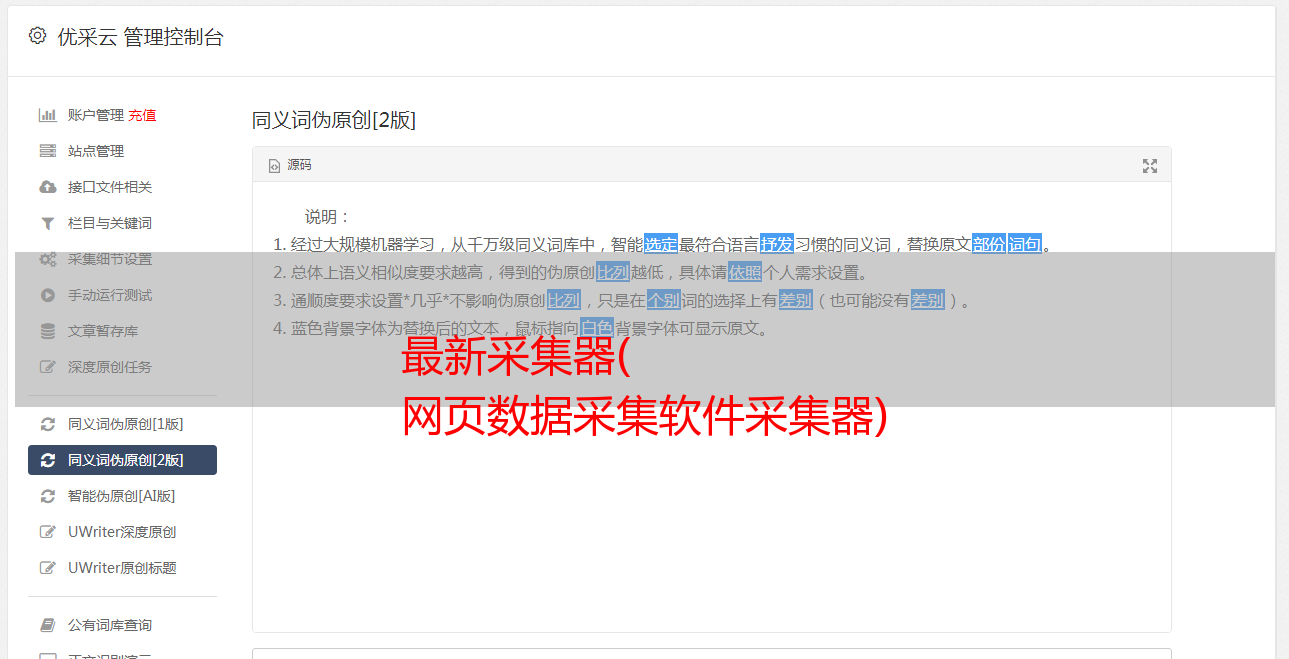Click the 优采云 管理控制台 header title

pos(140,37)
